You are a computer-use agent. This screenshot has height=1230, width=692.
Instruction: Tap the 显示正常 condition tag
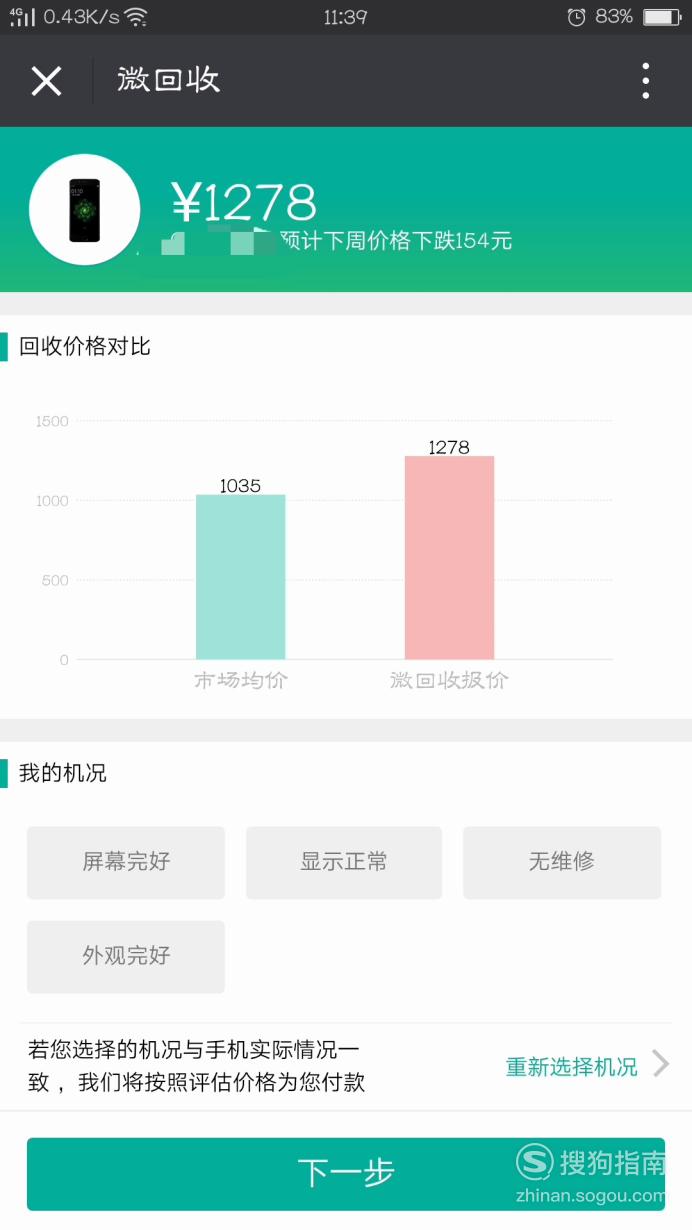point(344,862)
